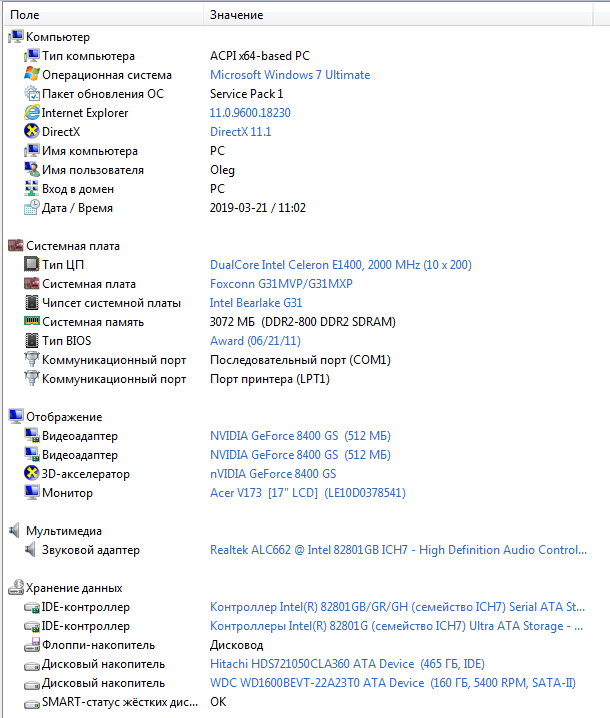Image resolution: width=610 pixels, height=718 pixels.
Task: Click the Монитор row icon
Action: 32,492
